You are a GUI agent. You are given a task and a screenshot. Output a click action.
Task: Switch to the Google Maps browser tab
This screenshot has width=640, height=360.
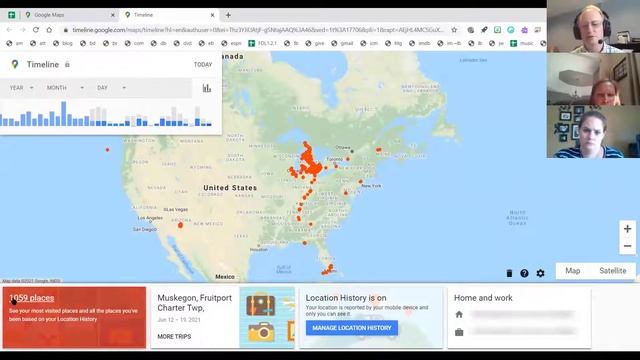coord(69,15)
